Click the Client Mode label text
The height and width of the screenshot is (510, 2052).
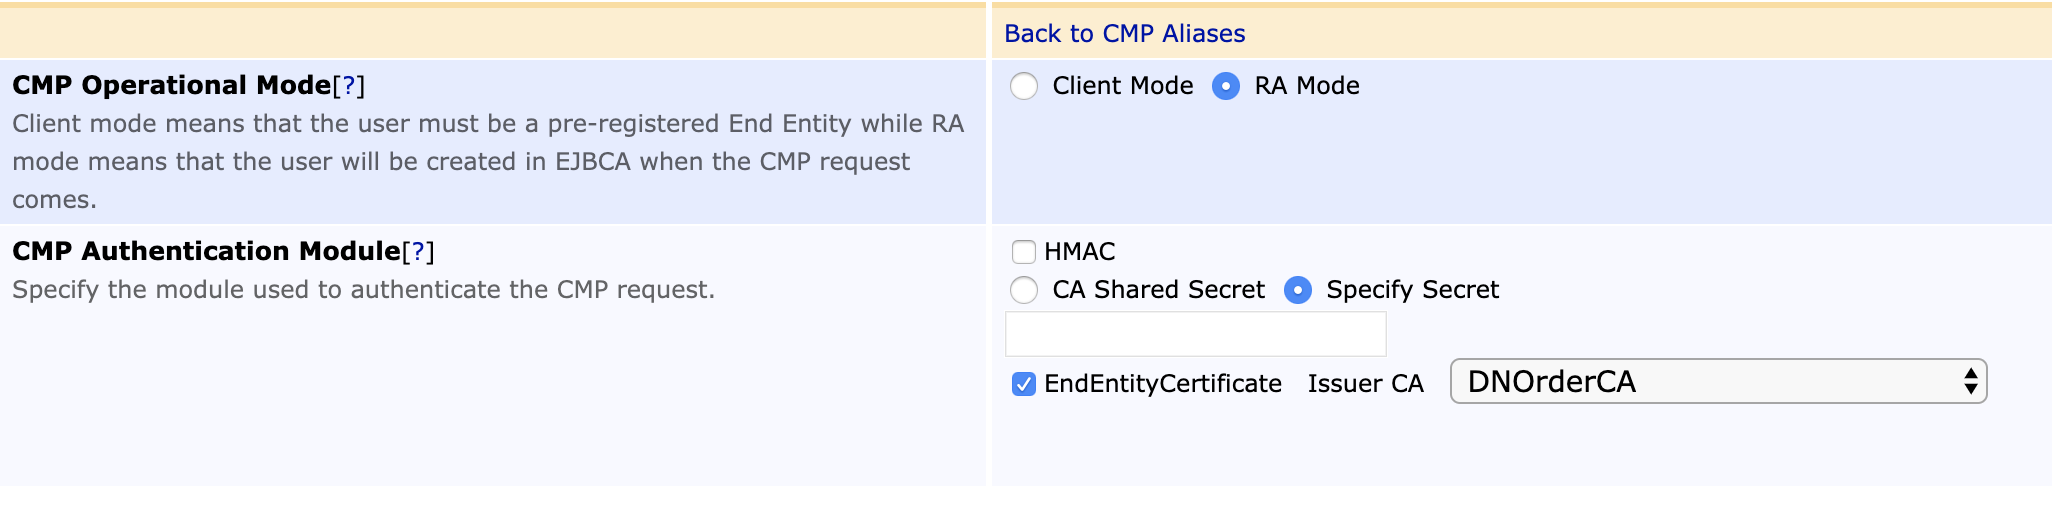point(1122,86)
